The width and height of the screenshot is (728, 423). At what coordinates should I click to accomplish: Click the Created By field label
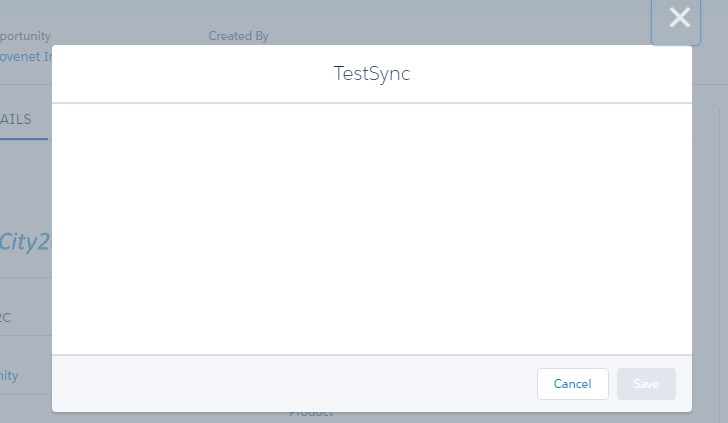[x=238, y=36]
